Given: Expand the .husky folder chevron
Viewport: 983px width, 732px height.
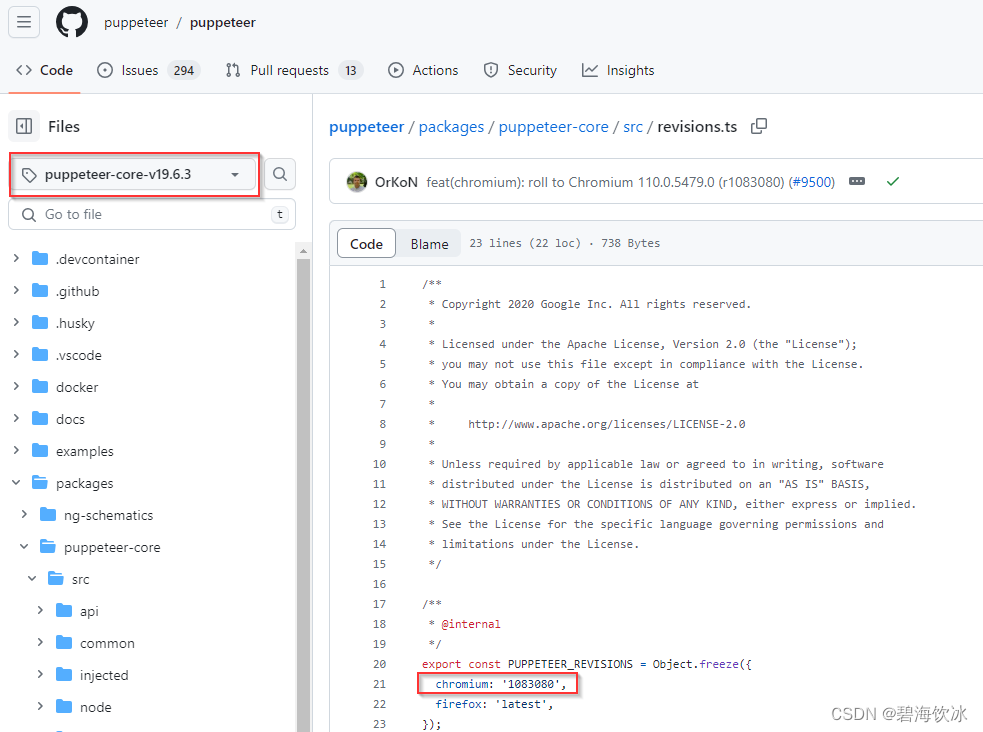Looking at the screenshot, I should point(16,322).
